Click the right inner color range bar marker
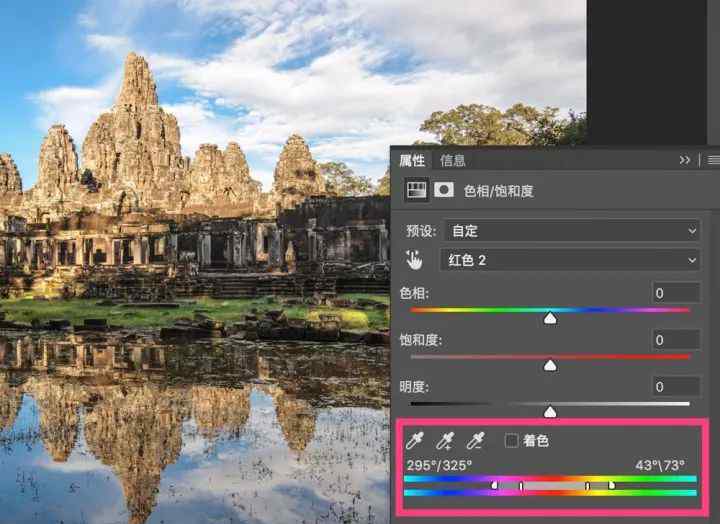Viewport: 720px width, 524px height. [x=587, y=485]
